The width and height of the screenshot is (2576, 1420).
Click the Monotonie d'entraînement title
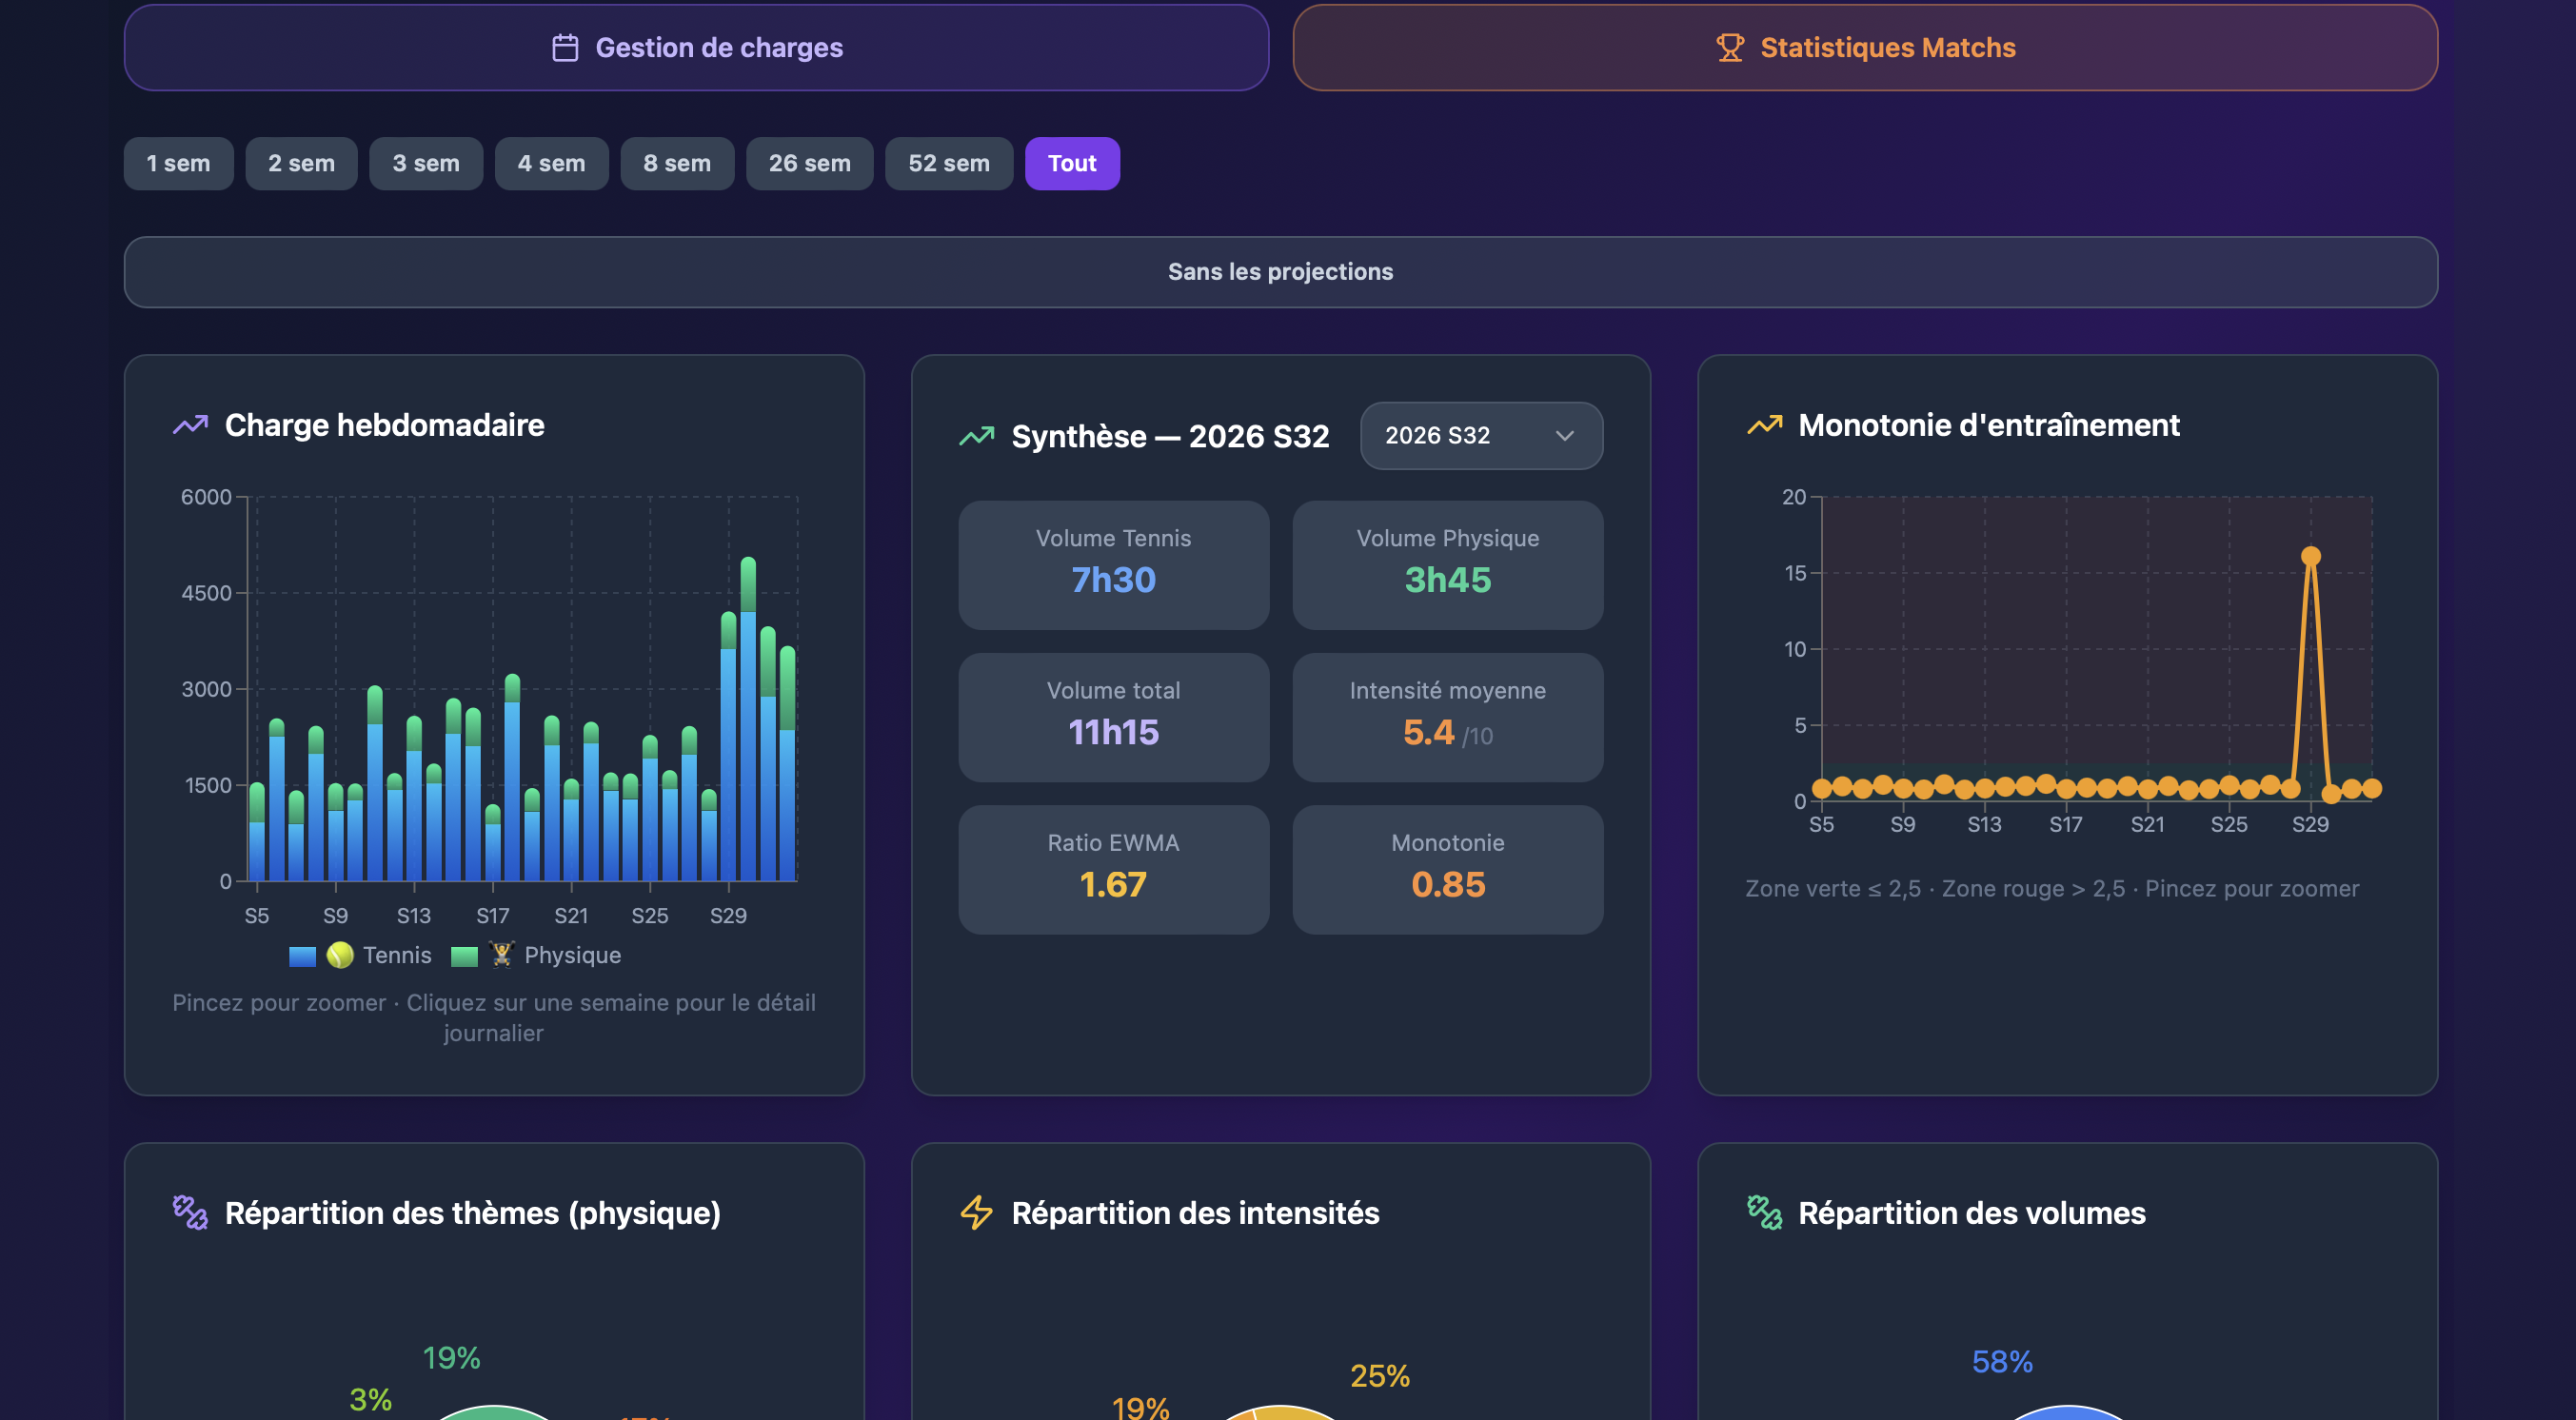tap(1989, 425)
